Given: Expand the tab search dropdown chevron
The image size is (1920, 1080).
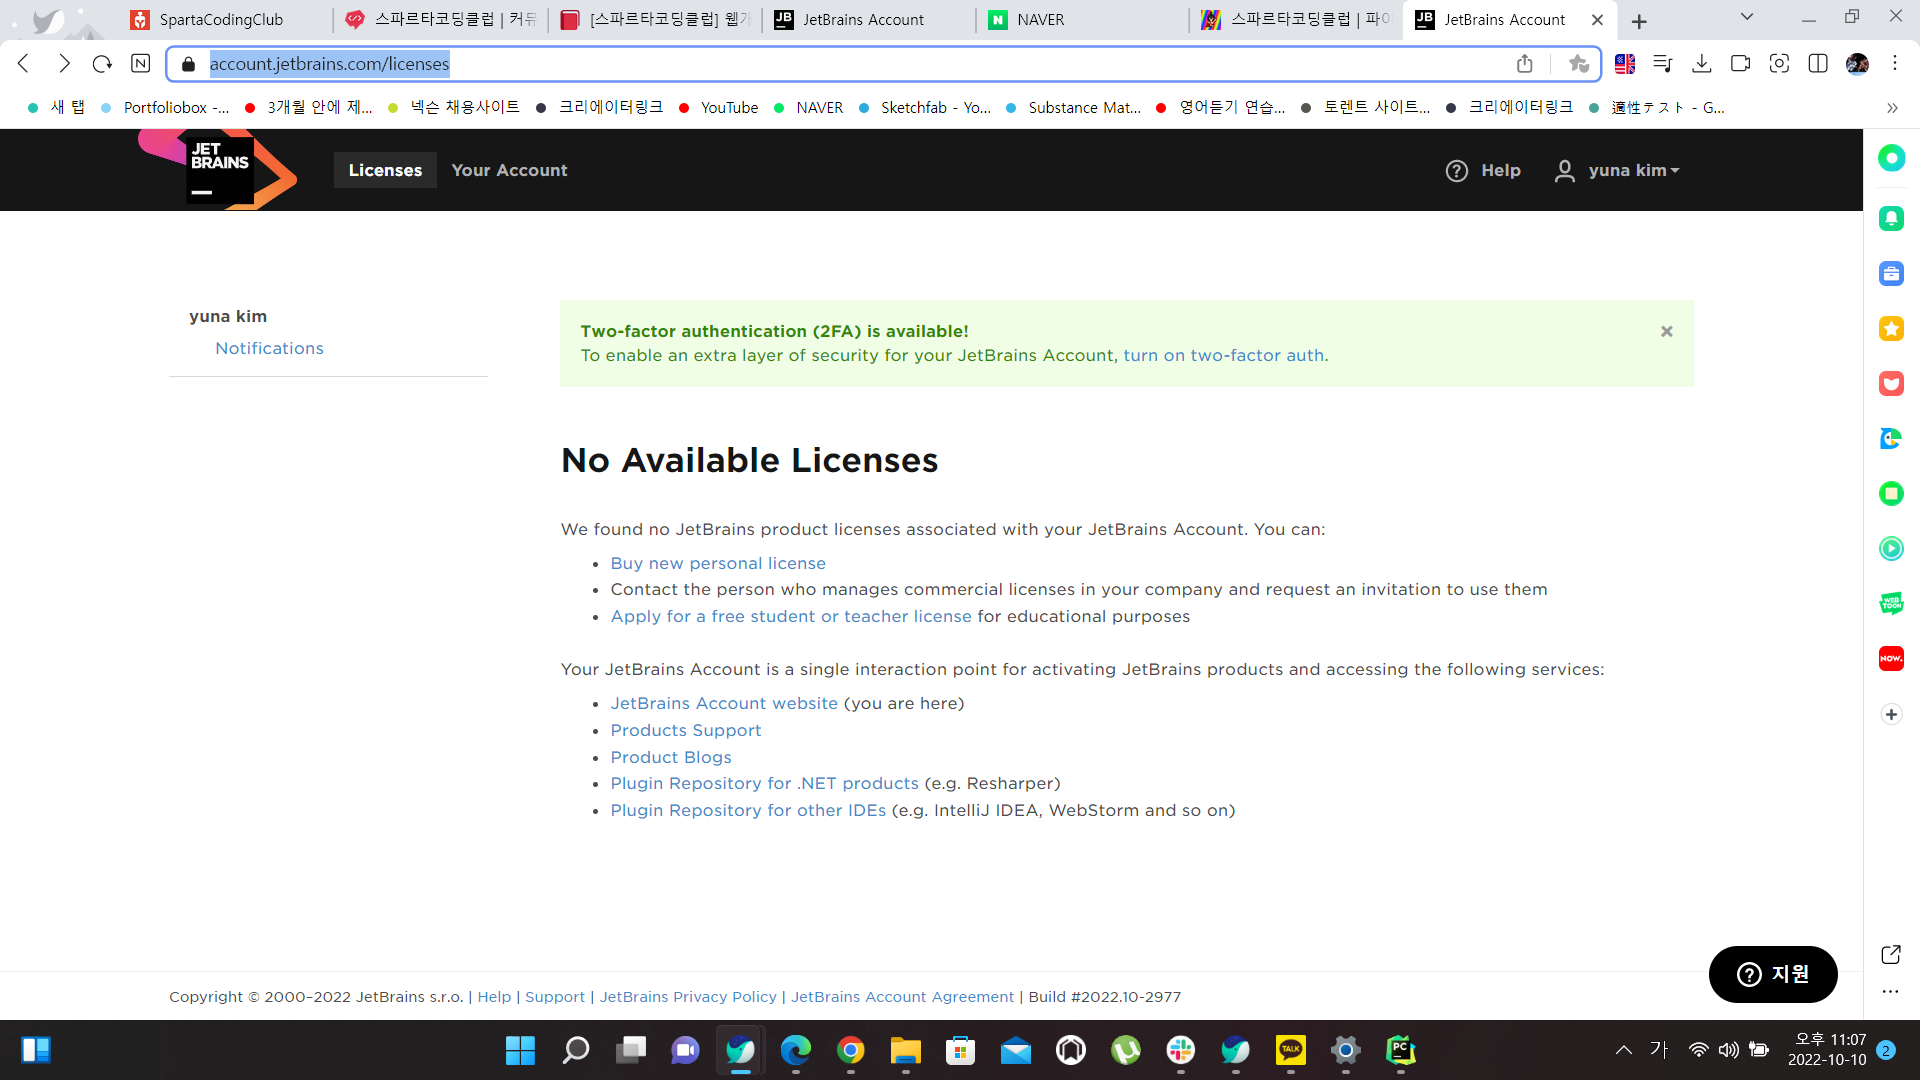Looking at the screenshot, I should 1747,17.
